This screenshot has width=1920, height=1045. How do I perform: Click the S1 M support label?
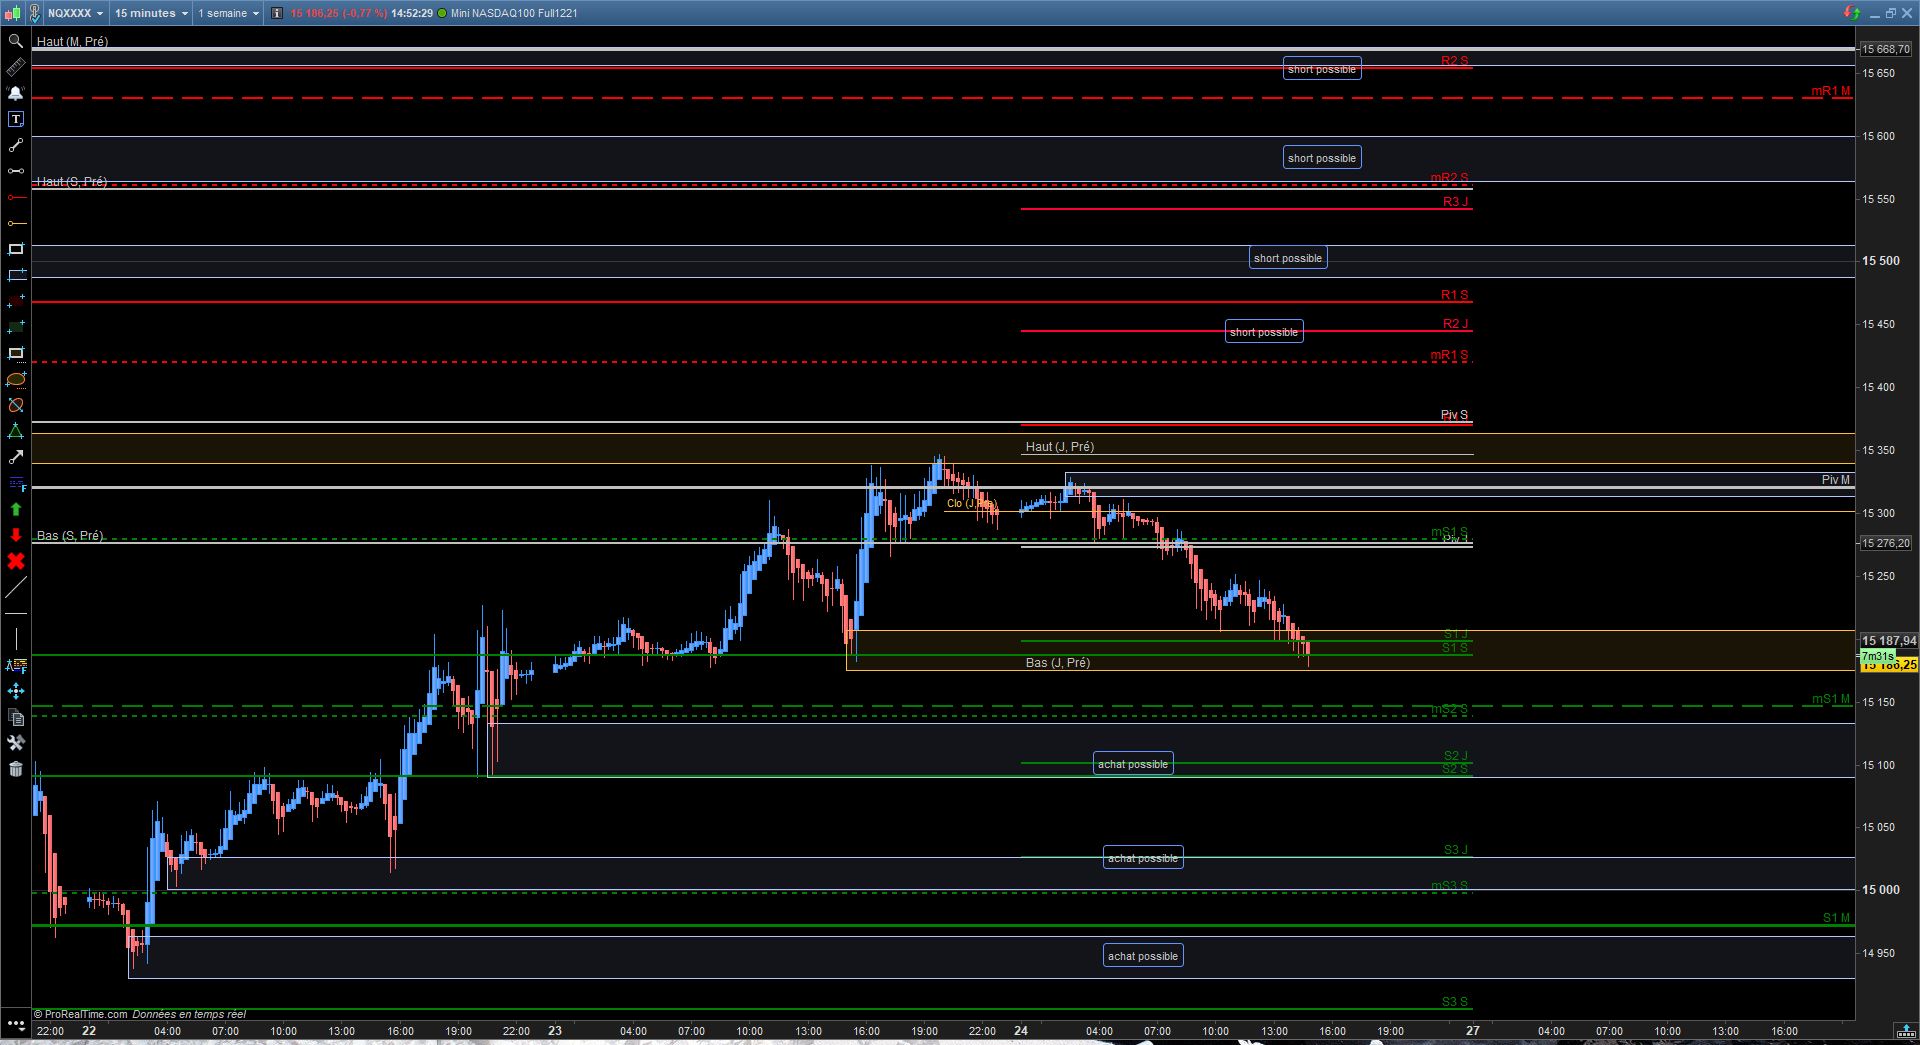click(x=1836, y=918)
